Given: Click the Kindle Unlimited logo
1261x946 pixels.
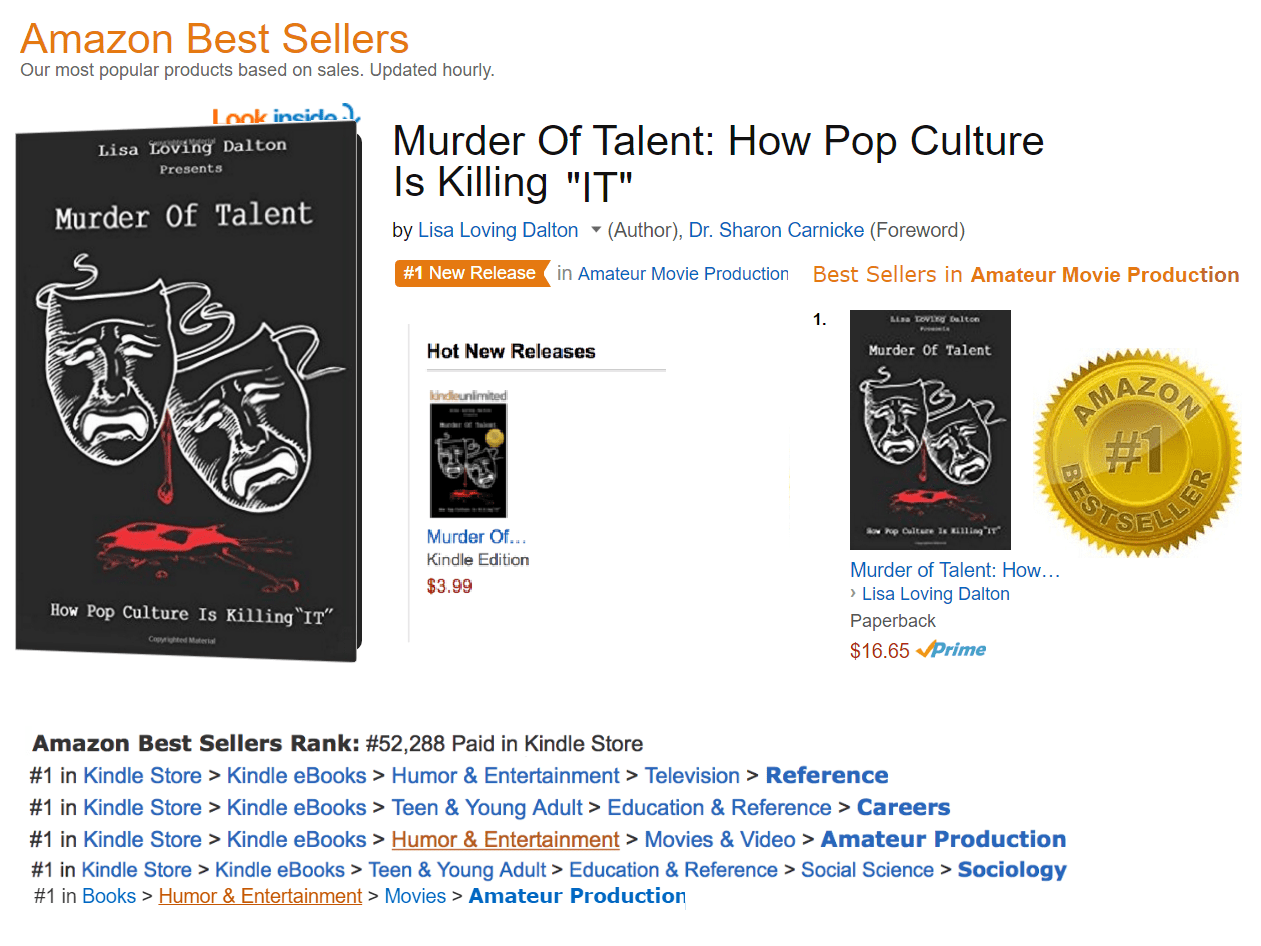Looking at the screenshot, I should pyautogui.click(x=468, y=395).
